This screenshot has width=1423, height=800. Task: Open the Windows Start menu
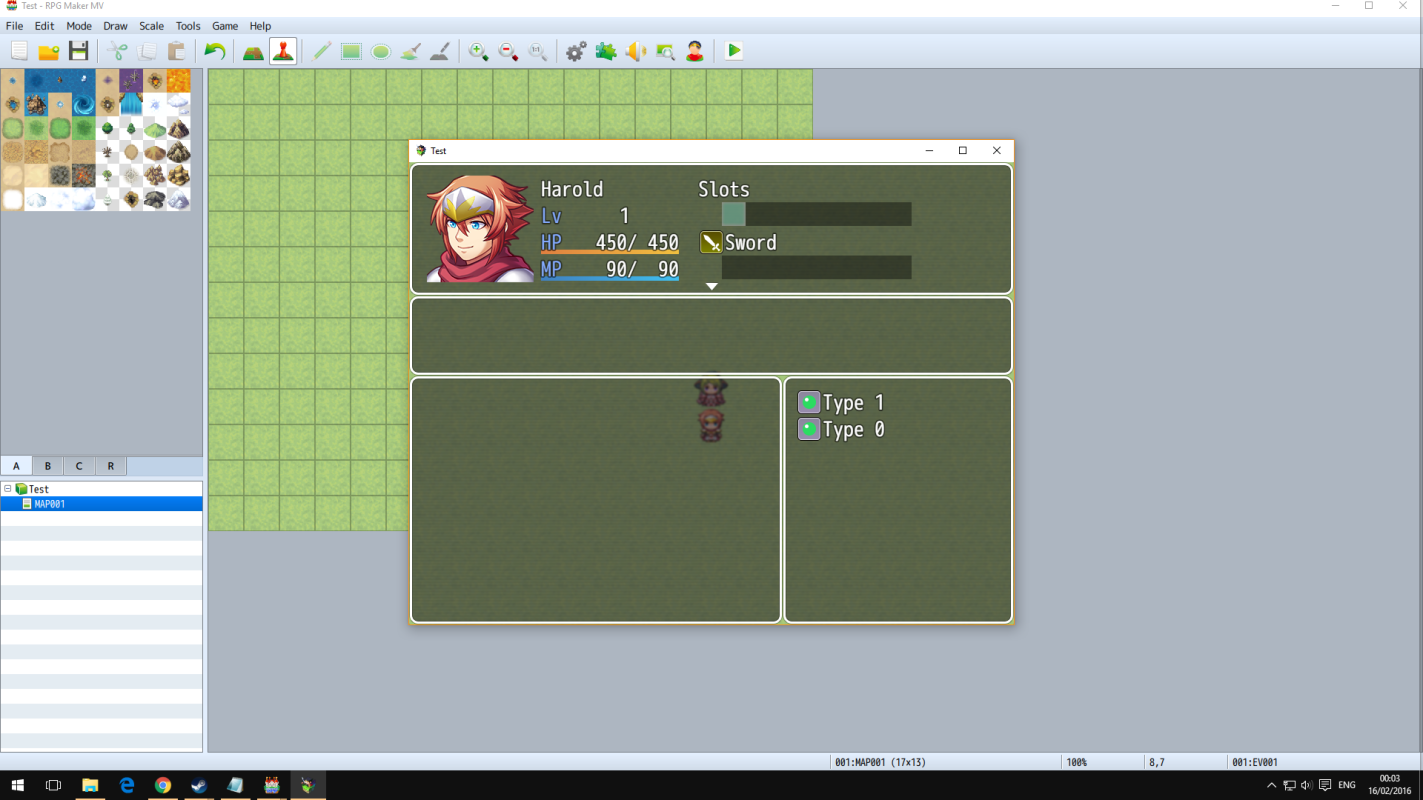tap(17, 785)
